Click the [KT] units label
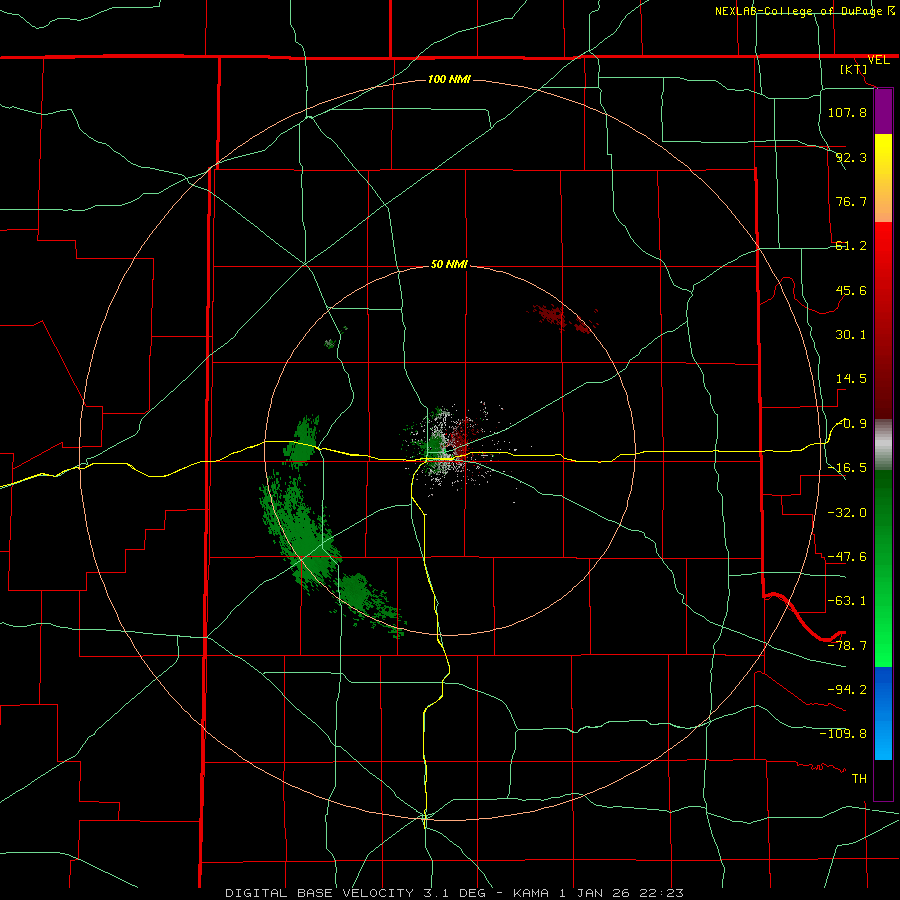900x900 pixels. pos(854,69)
